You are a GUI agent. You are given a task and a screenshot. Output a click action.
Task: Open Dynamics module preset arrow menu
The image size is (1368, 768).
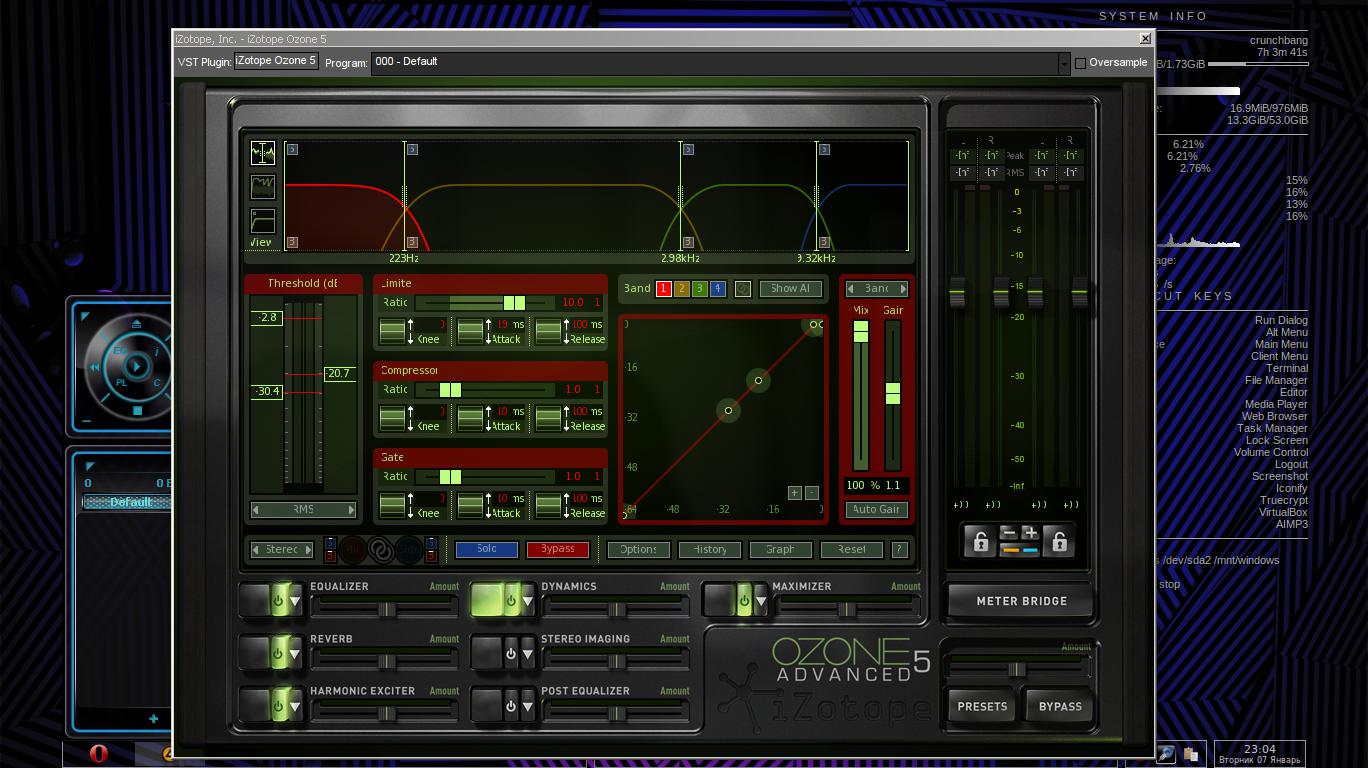click(527, 601)
